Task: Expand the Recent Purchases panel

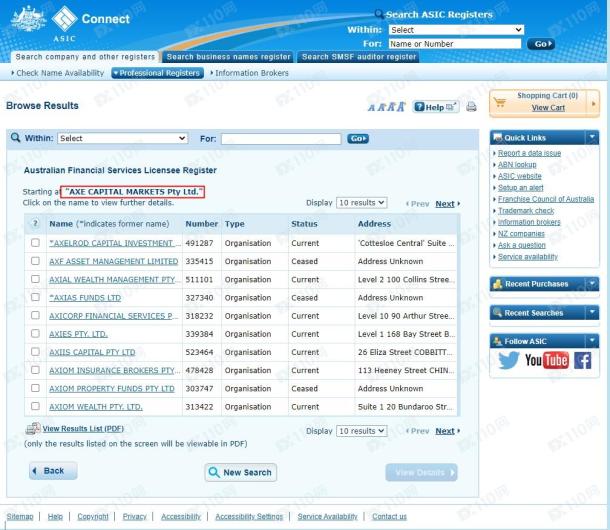Action: pyautogui.click(x=592, y=284)
